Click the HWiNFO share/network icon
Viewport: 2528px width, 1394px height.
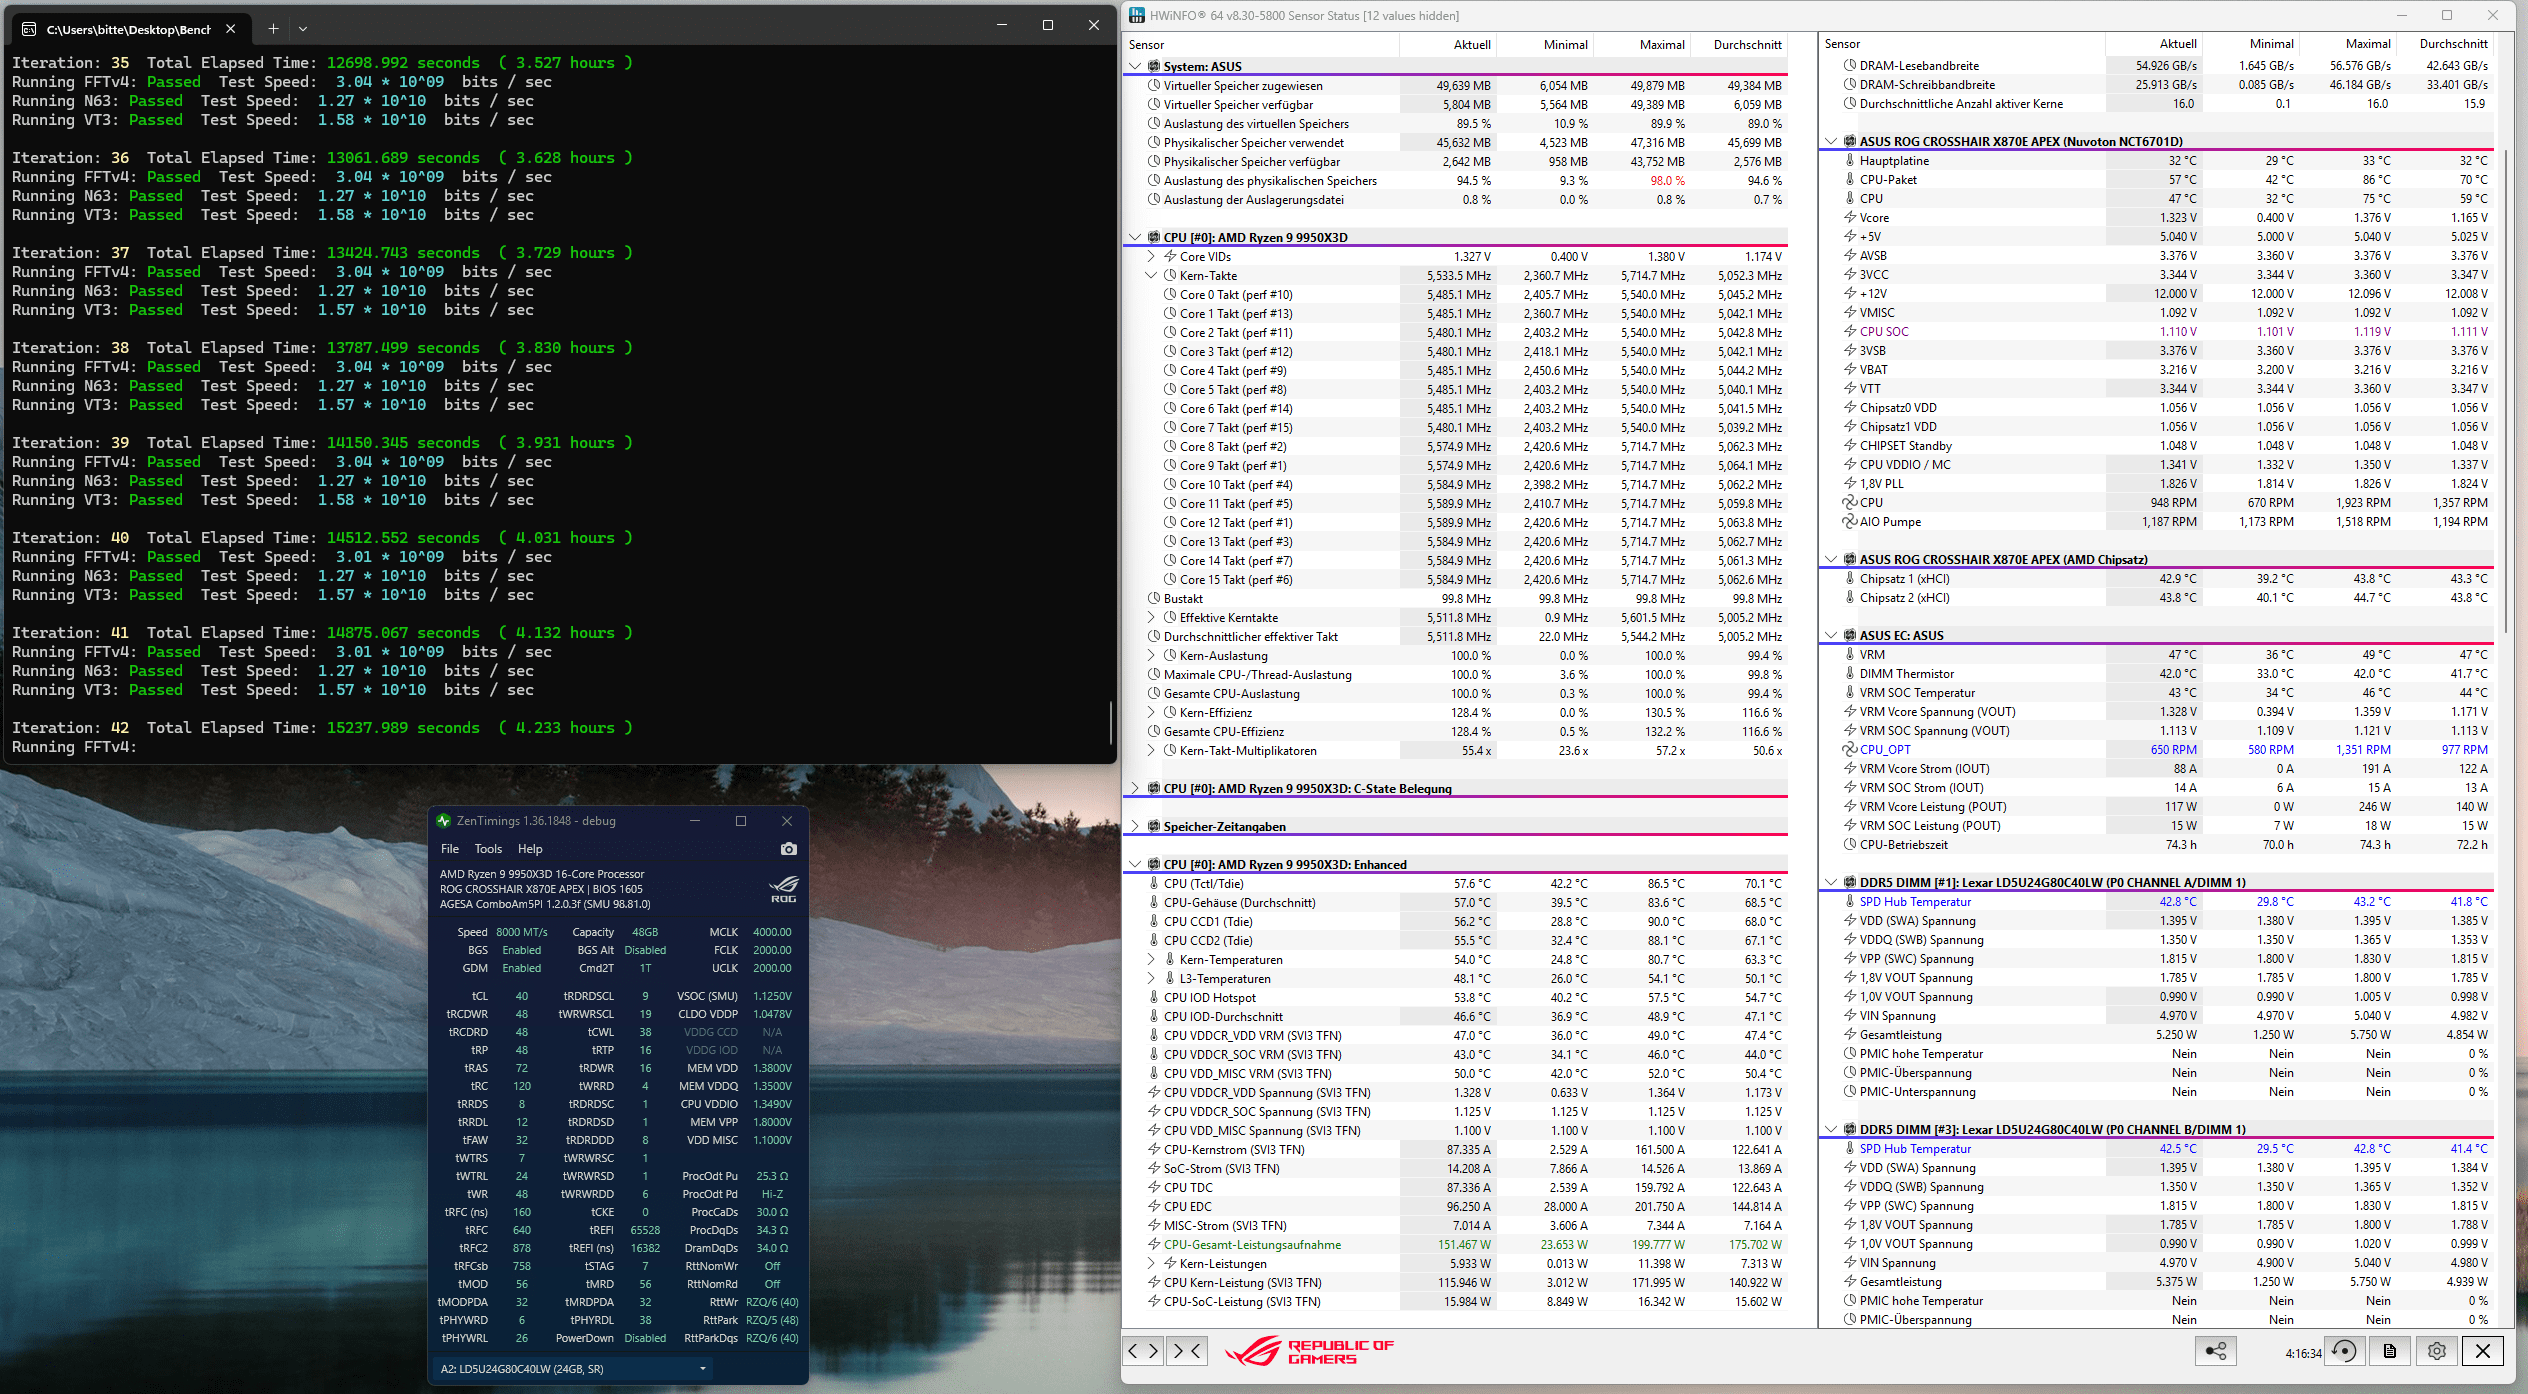pos(2216,1351)
